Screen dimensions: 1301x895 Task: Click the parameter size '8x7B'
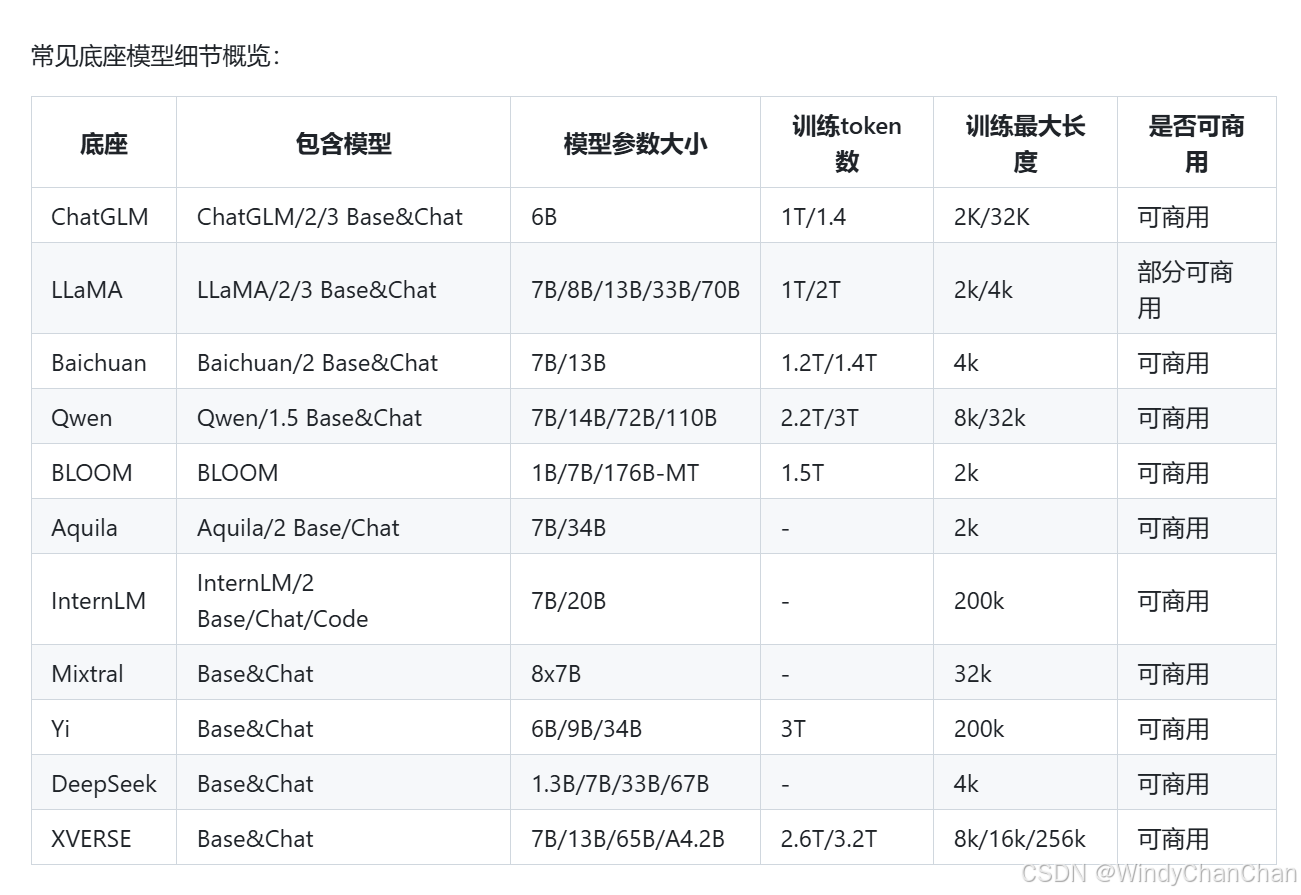pyautogui.click(x=556, y=674)
